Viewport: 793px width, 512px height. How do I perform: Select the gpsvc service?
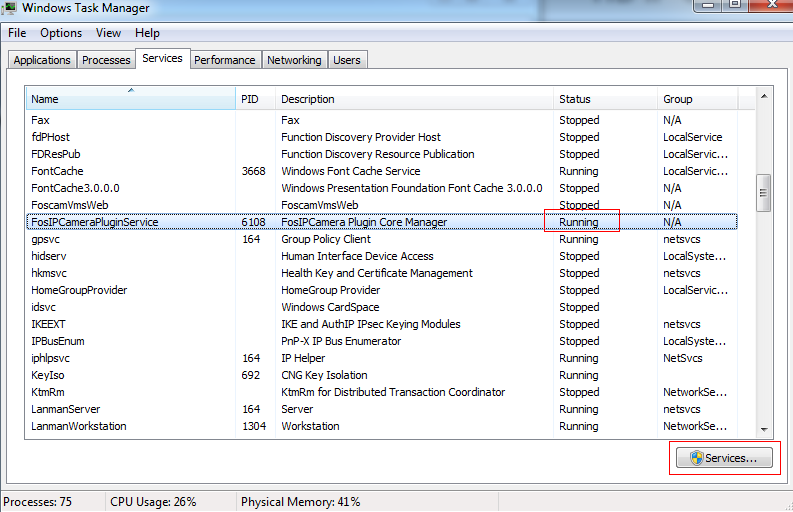46,239
